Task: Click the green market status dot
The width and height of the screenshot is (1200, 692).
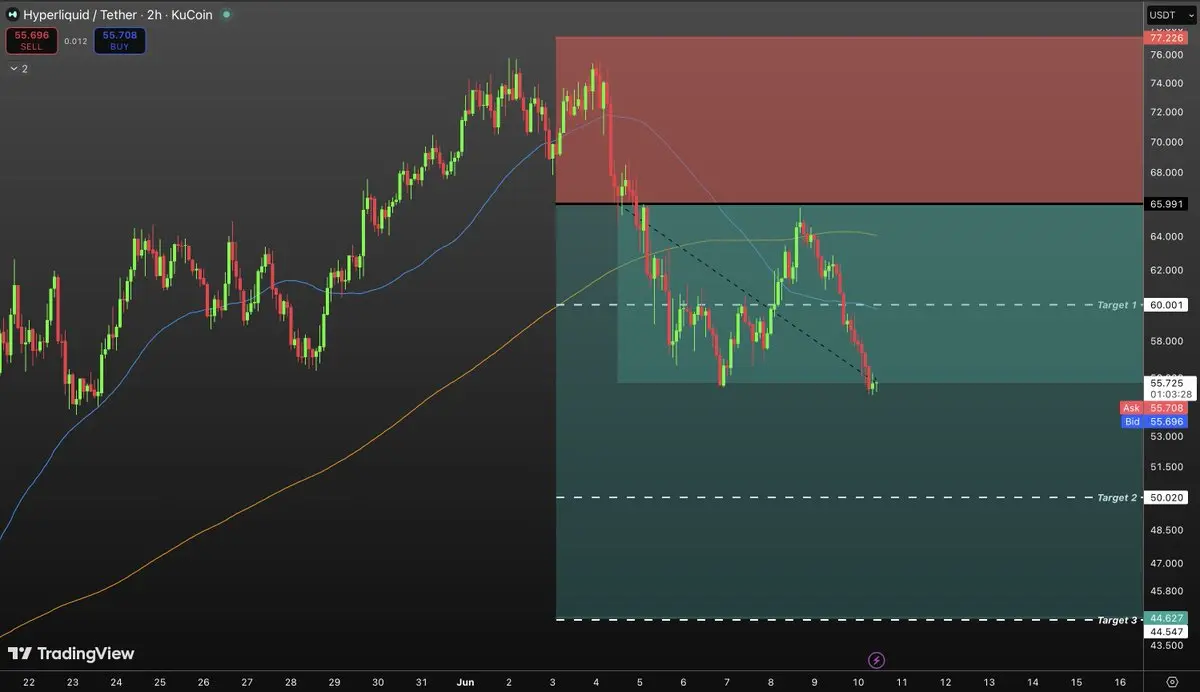Action: 226,15
